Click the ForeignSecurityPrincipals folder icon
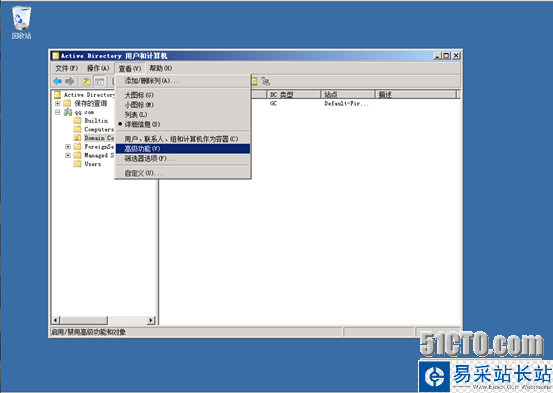 78,146
